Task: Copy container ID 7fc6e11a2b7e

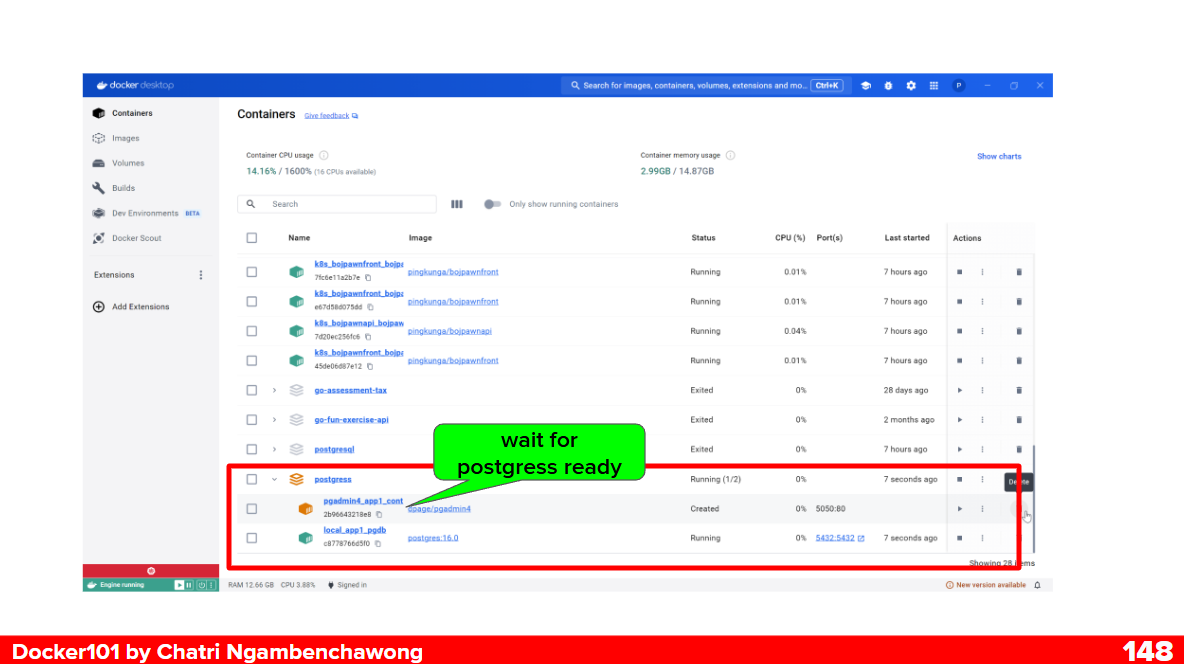Action: pyautogui.click(x=368, y=278)
